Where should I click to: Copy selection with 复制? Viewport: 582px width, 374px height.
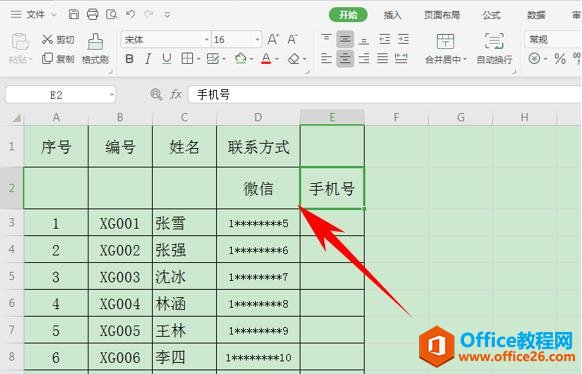pyautogui.click(x=58, y=59)
